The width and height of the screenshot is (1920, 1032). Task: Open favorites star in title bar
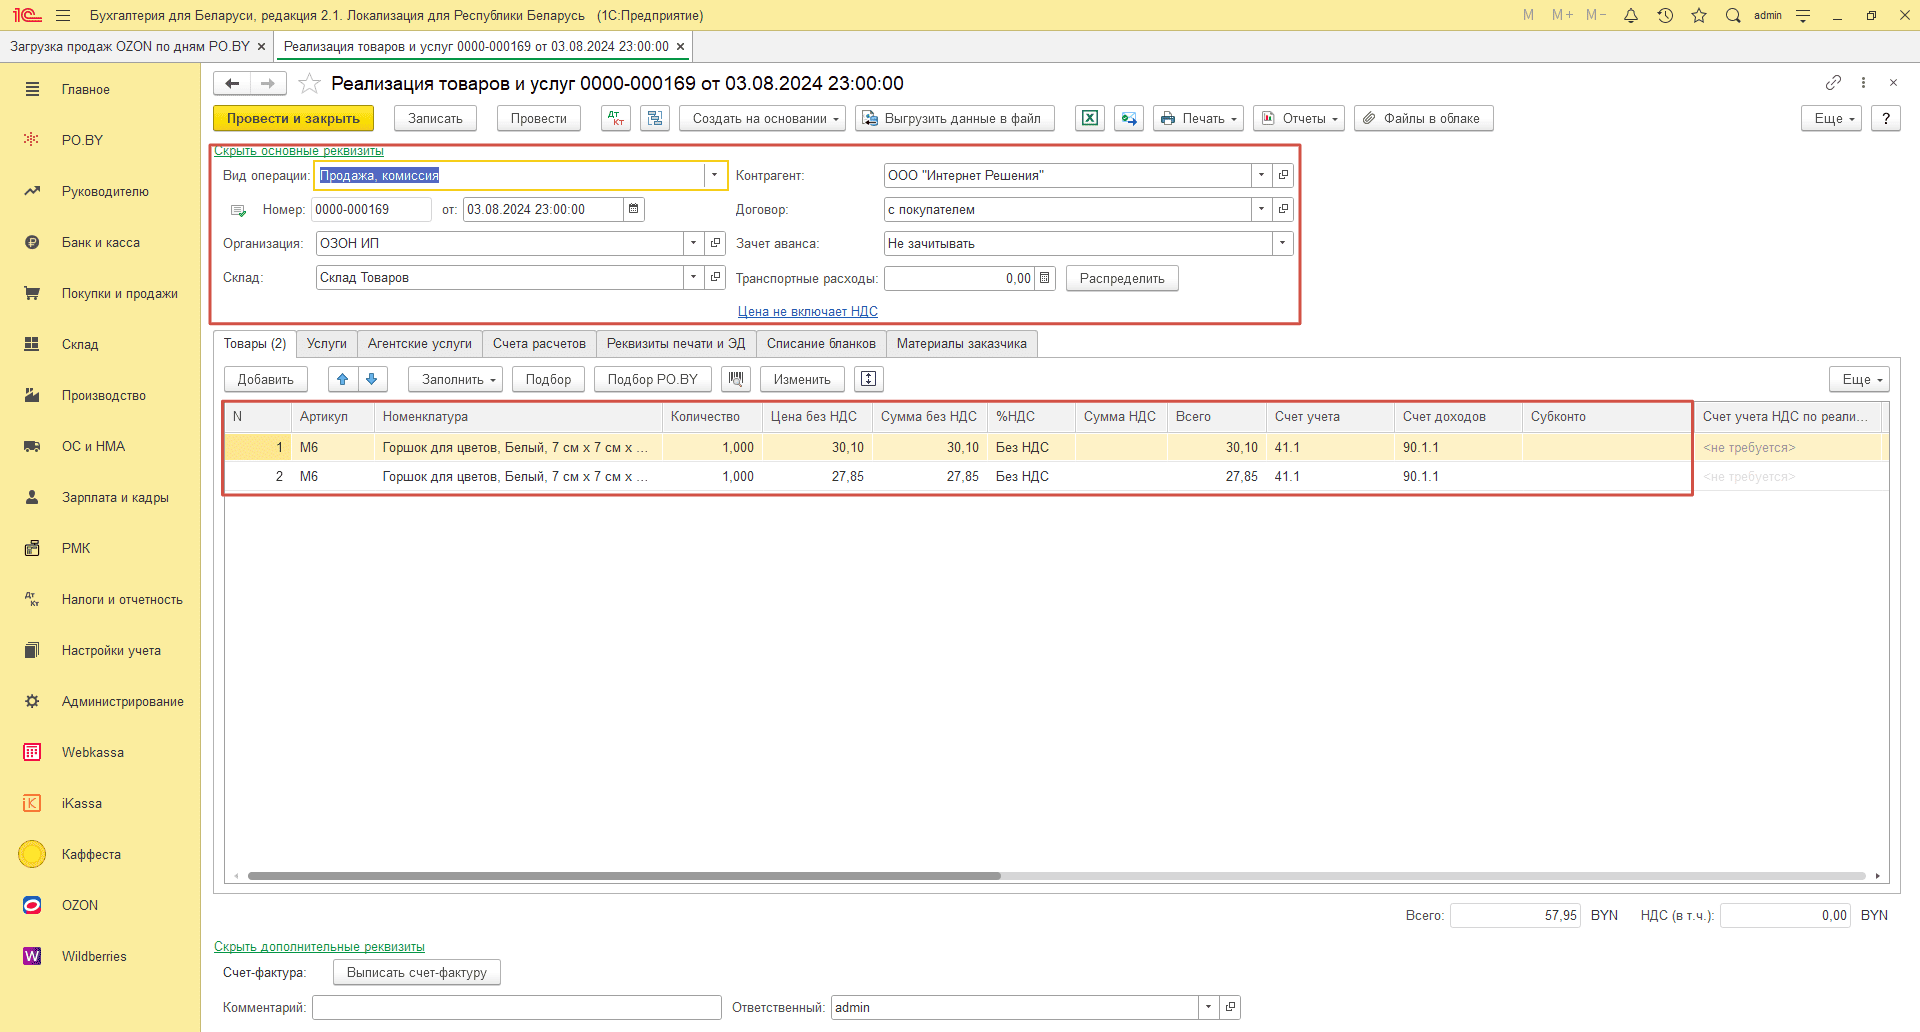click(1699, 15)
